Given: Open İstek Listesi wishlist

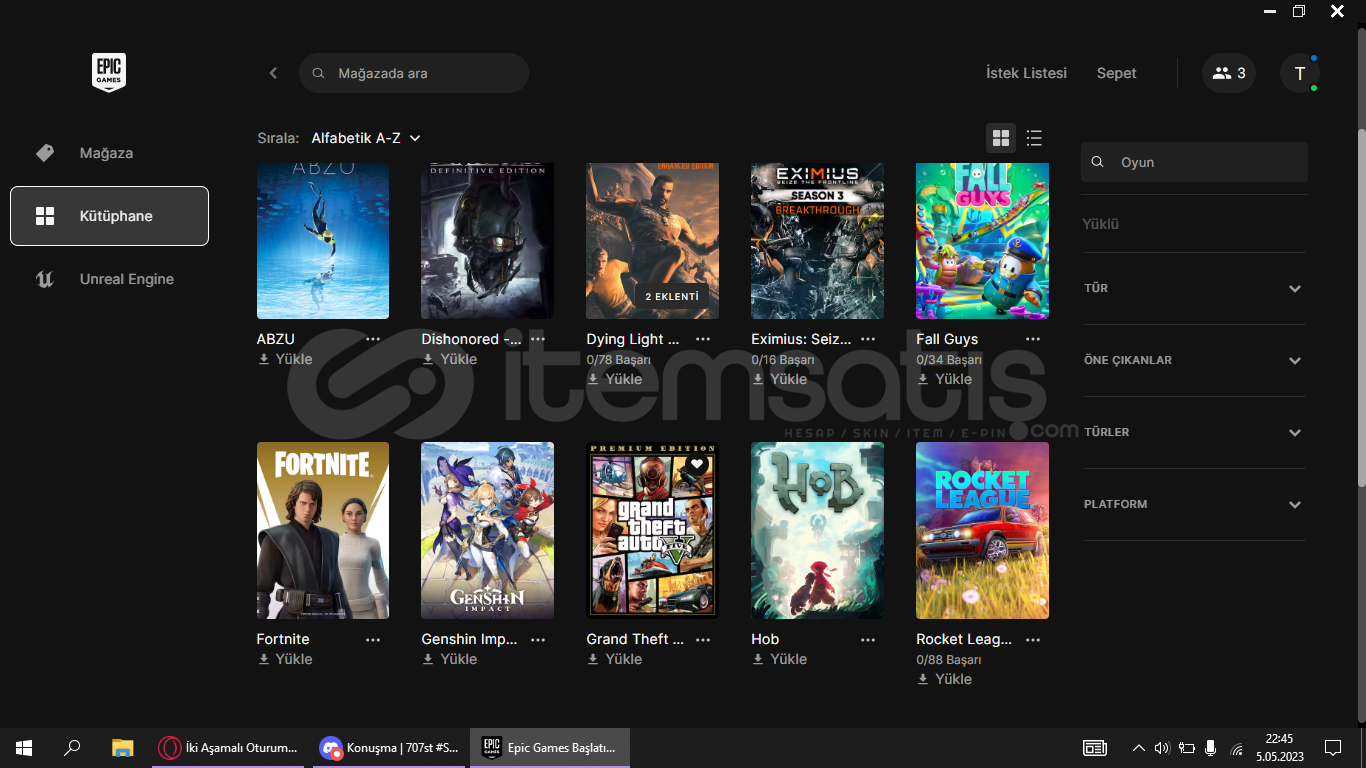Looking at the screenshot, I should [1026, 73].
